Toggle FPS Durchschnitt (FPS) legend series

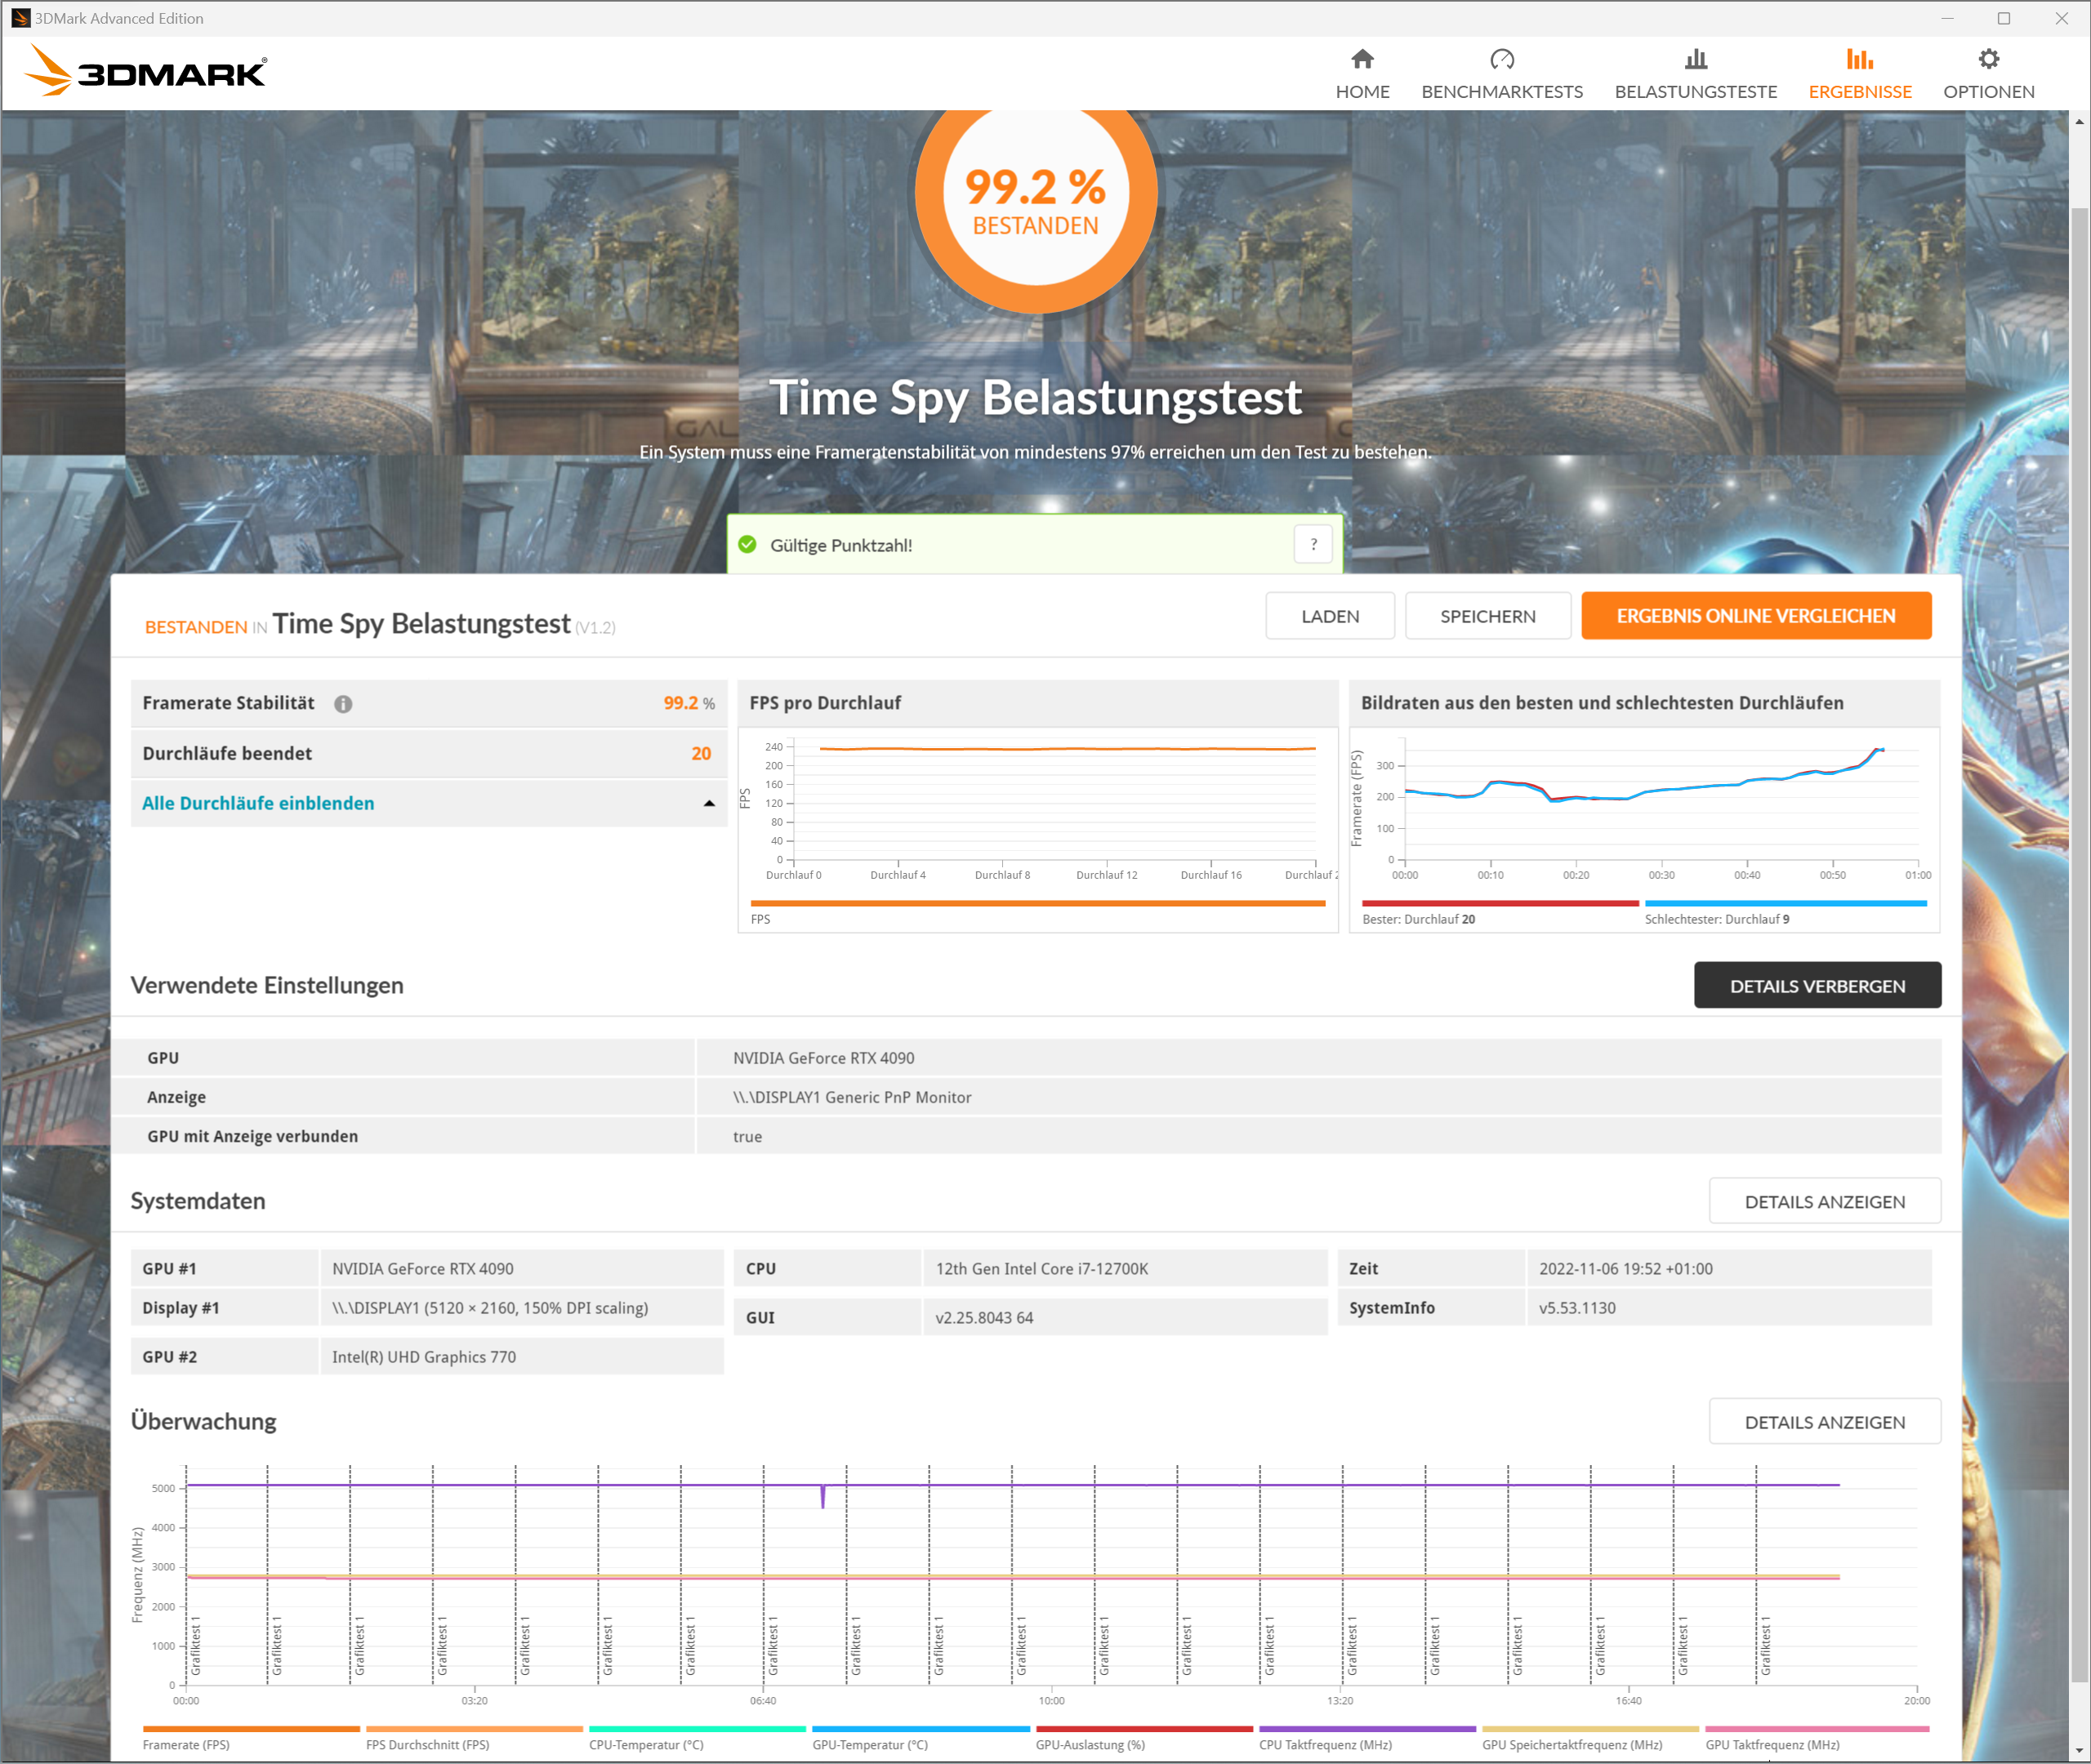pyautogui.click(x=474, y=1738)
